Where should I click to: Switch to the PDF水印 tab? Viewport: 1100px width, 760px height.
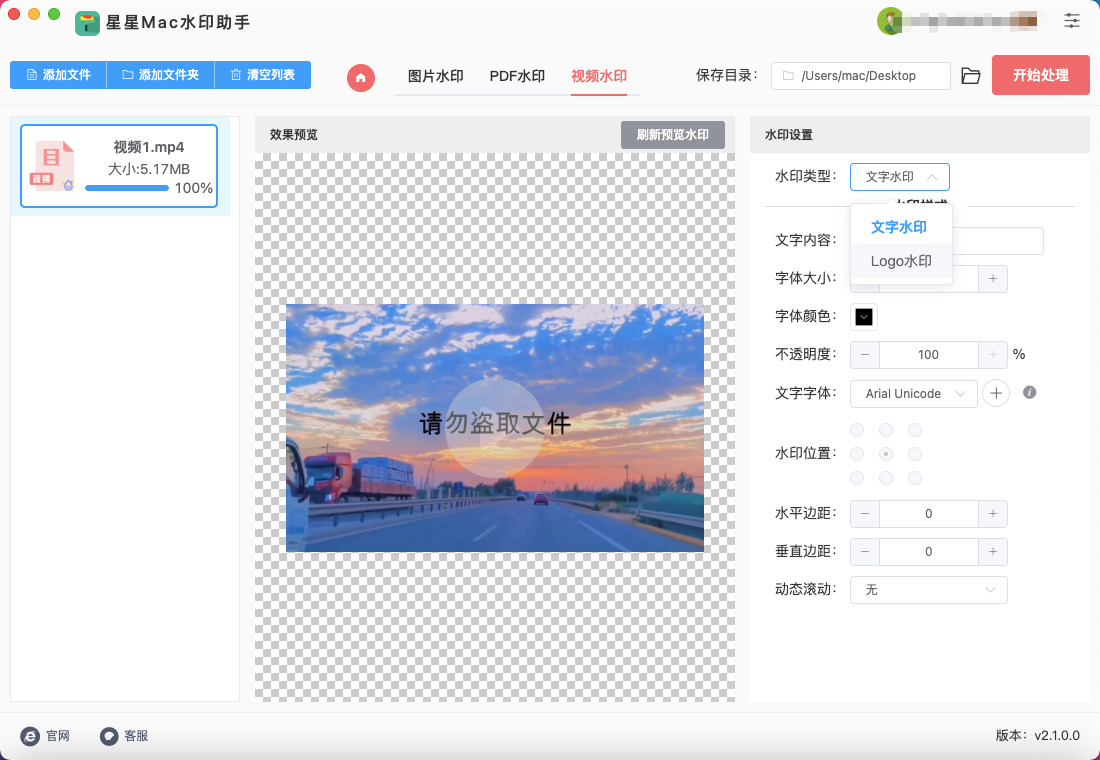[517, 76]
